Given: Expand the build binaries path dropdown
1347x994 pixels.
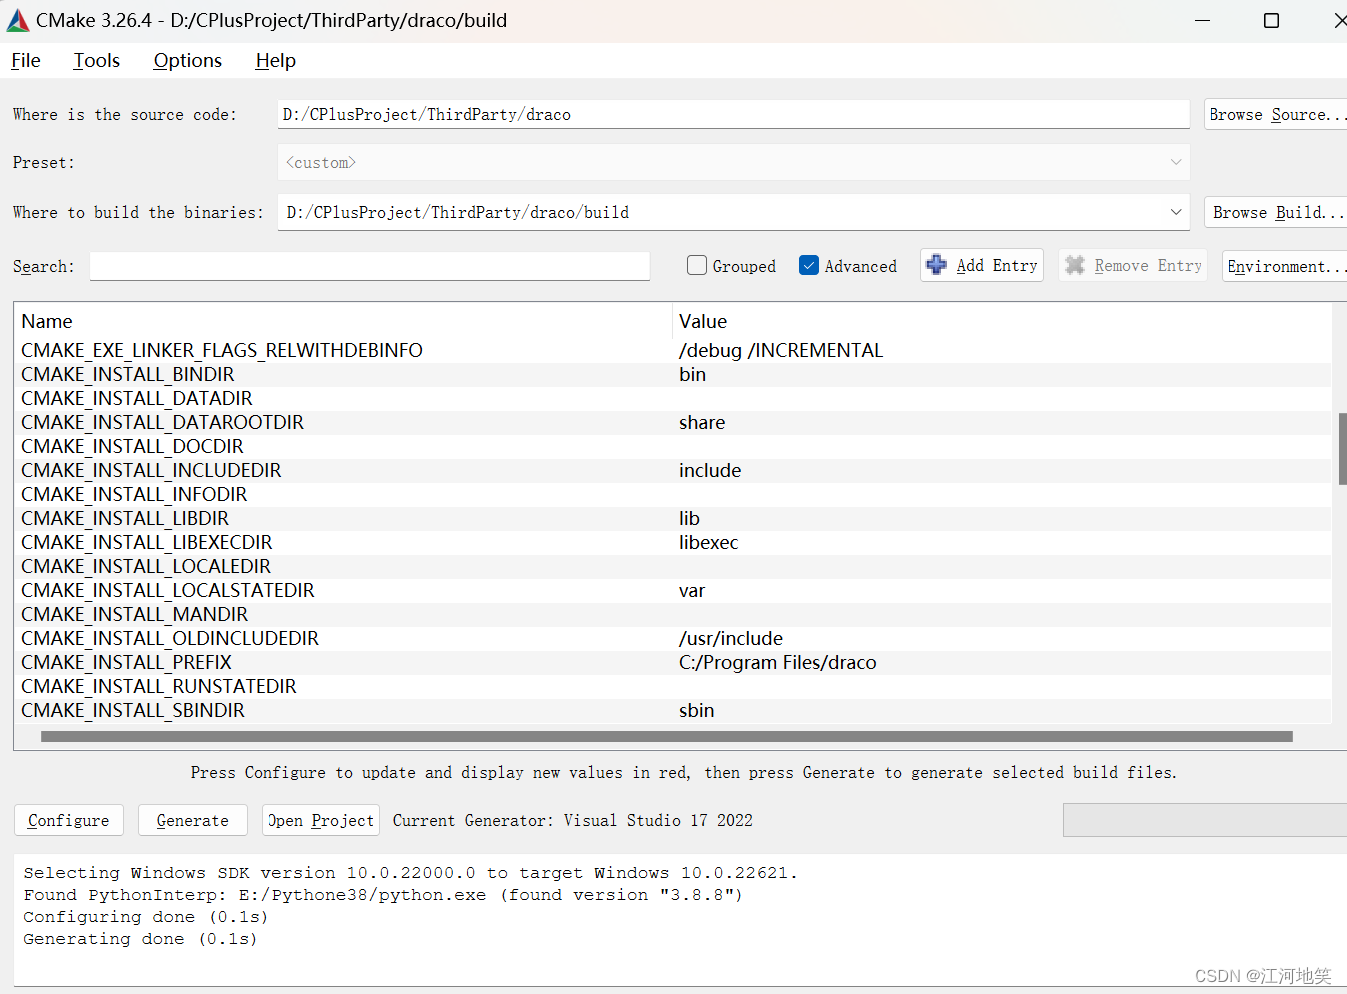Looking at the screenshot, I should (1176, 212).
